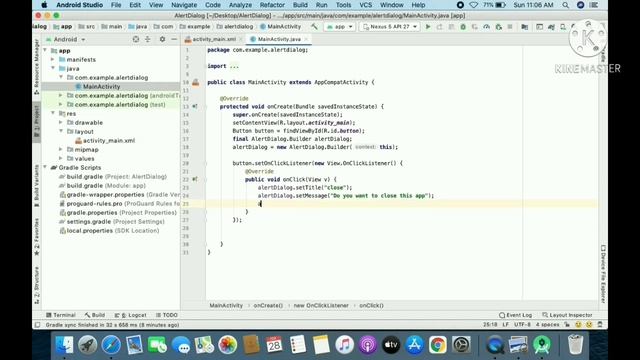Open the app run configuration dropdown
This screenshot has height=360, width=640.
pyautogui.click(x=340, y=27)
